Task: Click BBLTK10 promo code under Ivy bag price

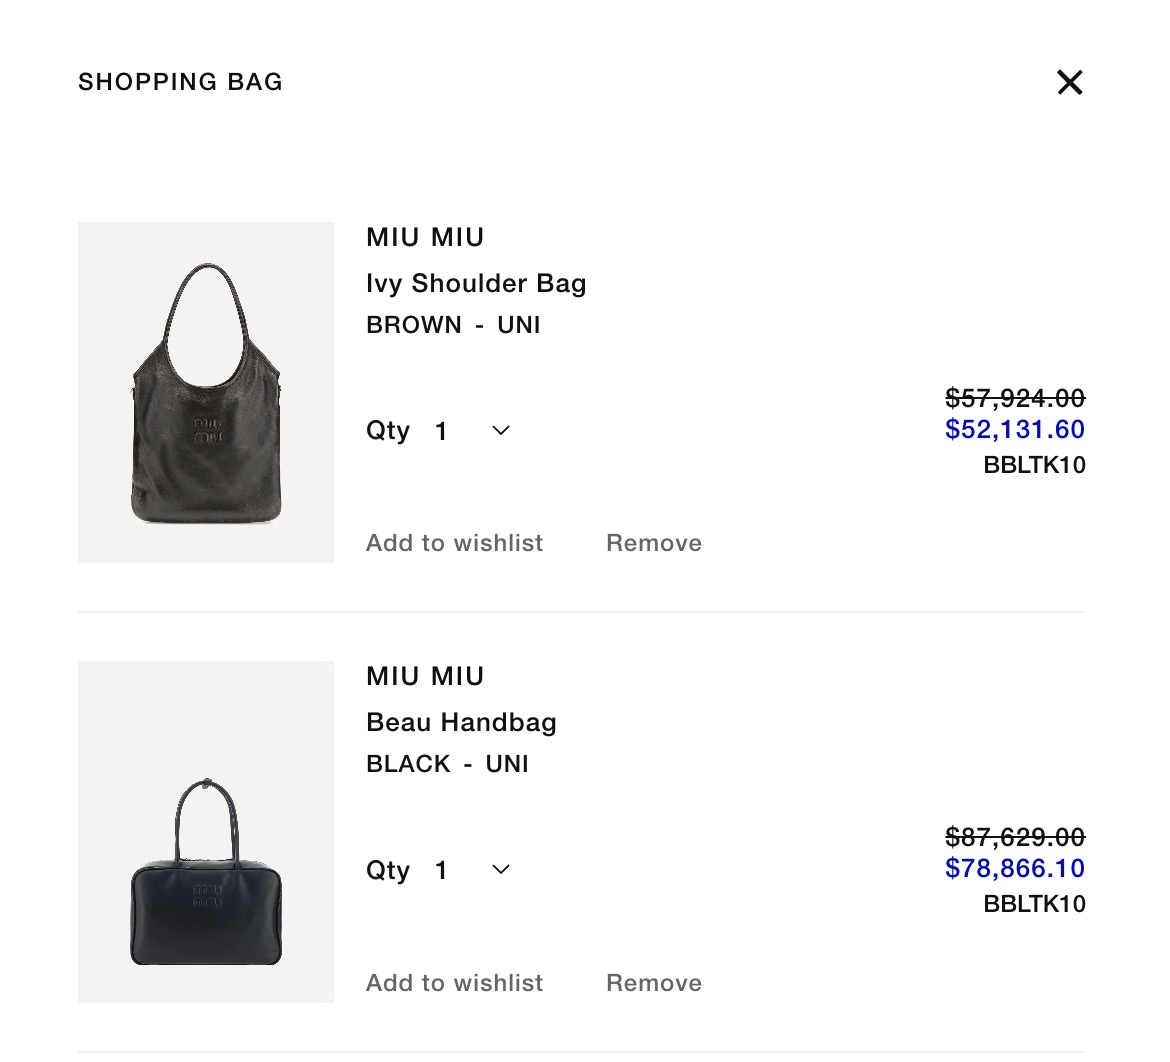Action: click(x=1034, y=465)
